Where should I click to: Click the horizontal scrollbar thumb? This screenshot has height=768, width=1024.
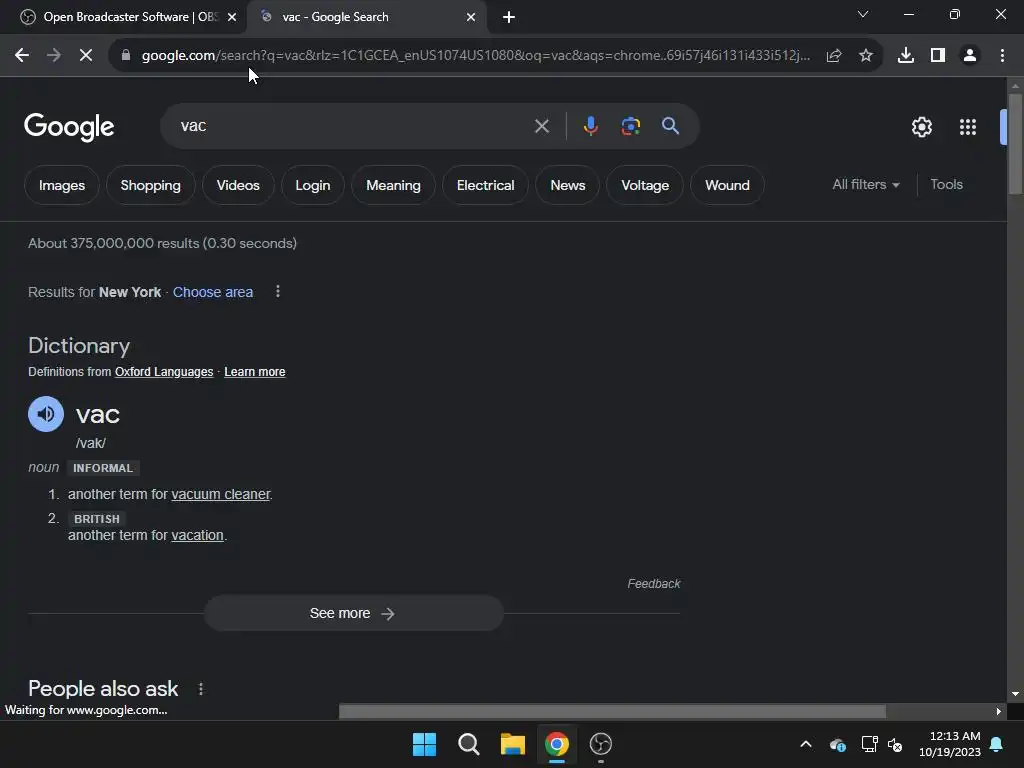coord(612,711)
